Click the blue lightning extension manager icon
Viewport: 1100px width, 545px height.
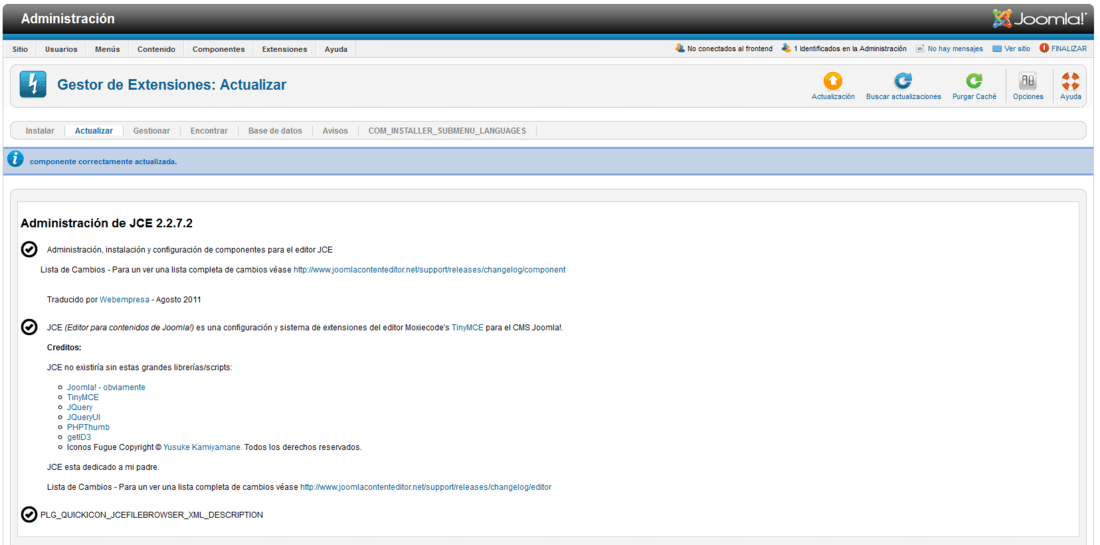click(32, 85)
